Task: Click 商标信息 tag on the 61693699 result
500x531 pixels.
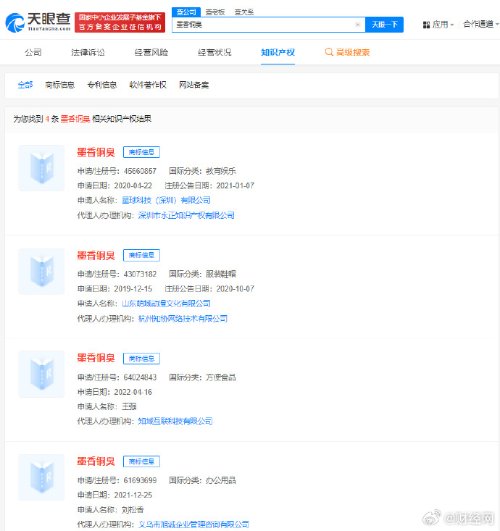Action: click(x=141, y=461)
